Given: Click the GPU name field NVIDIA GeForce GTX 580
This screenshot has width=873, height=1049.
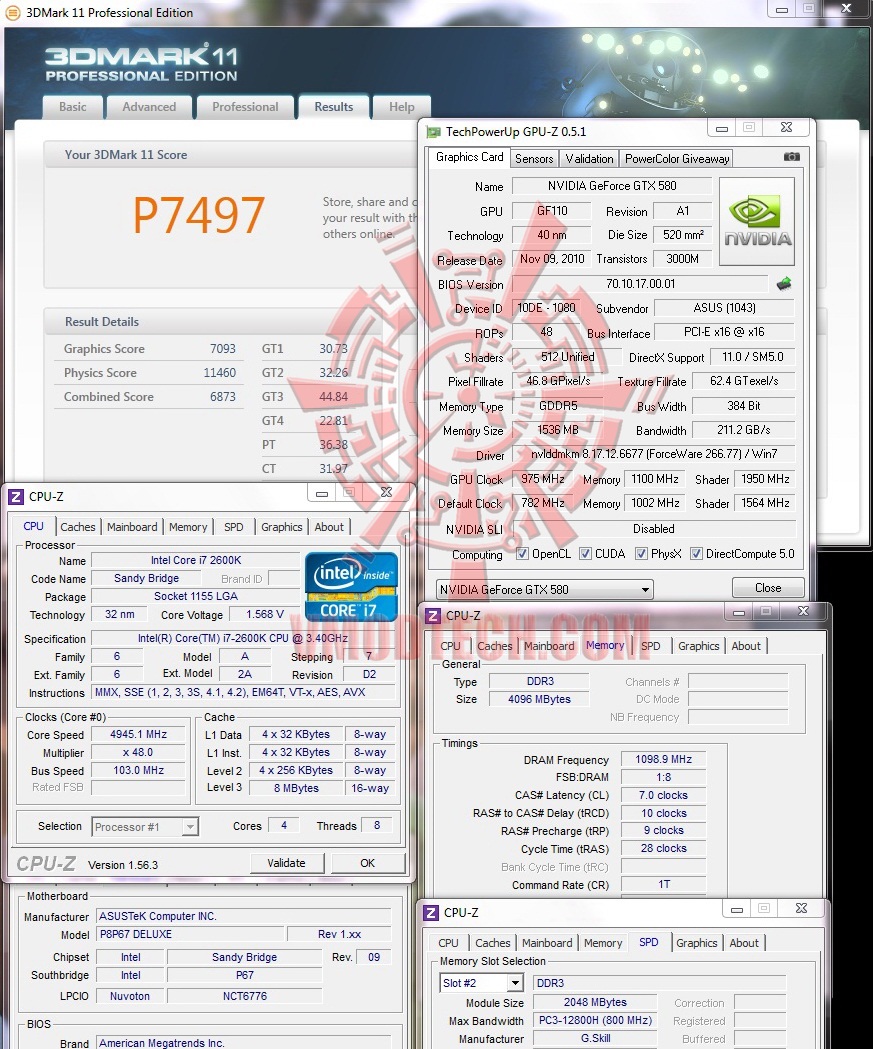Looking at the screenshot, I should 611,186.
